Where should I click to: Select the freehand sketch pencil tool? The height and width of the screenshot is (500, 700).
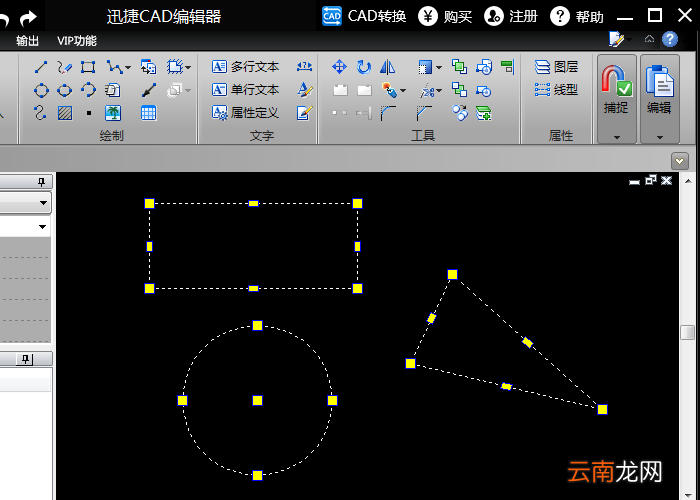tap(65, 67)
